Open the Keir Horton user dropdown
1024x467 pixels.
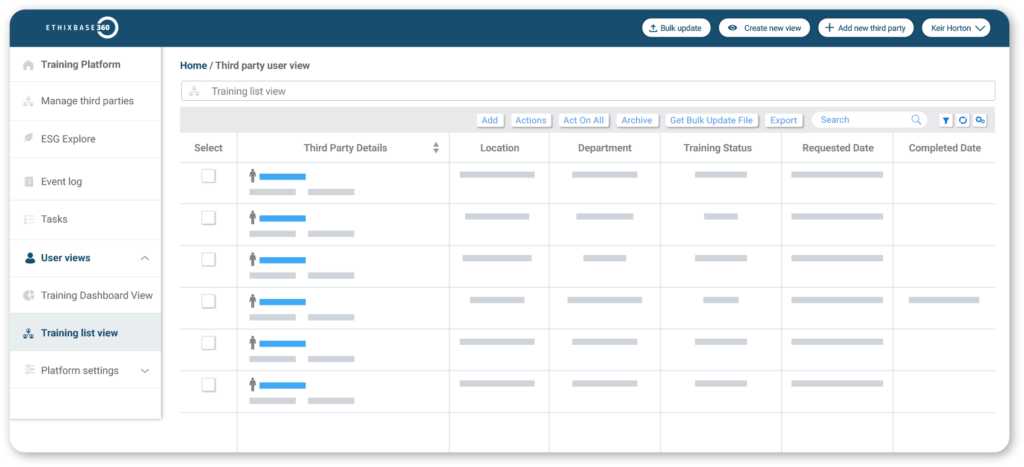click(x=955, y=28)
